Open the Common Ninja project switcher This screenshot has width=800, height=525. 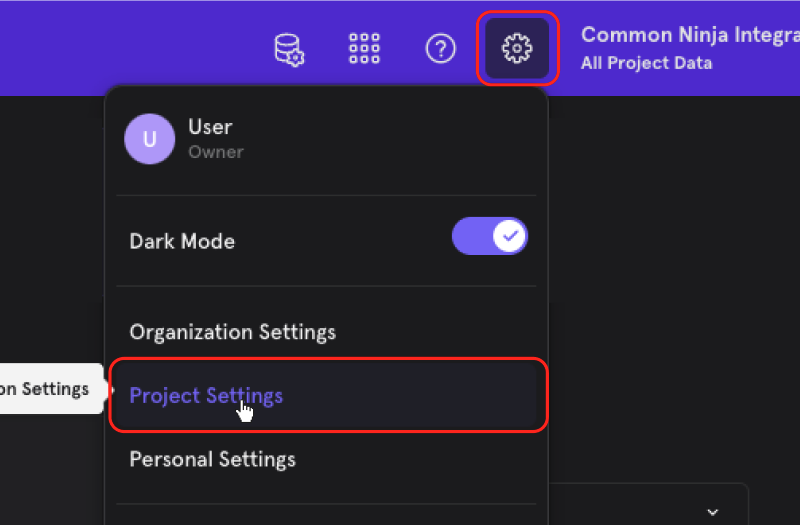[x=690, y=35]
